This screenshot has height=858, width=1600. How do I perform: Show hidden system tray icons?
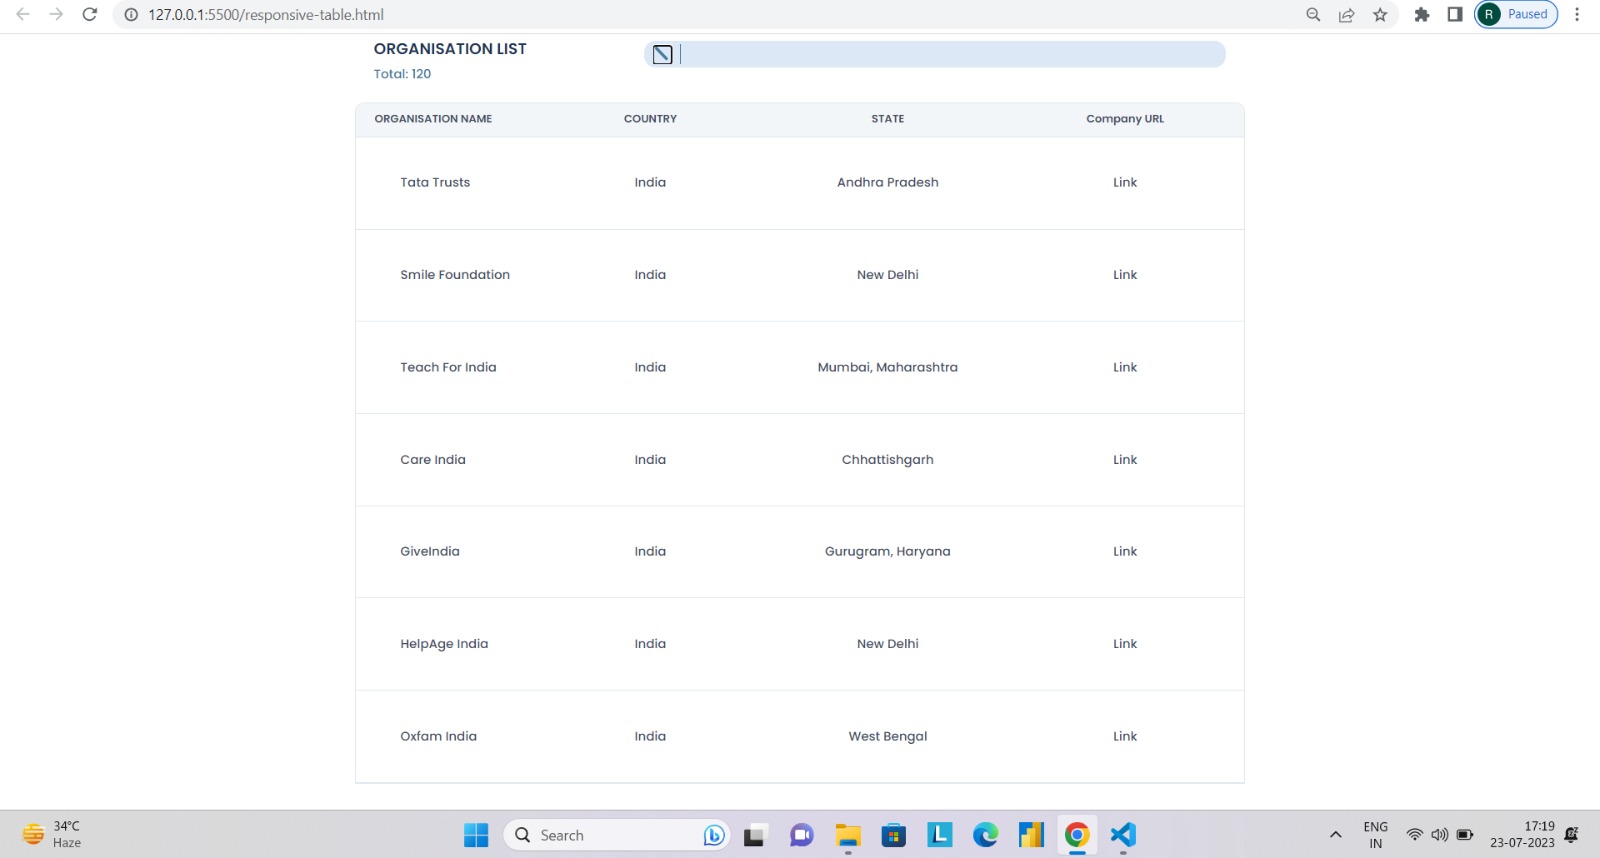pyautogui.click(x=1335, y=835)
